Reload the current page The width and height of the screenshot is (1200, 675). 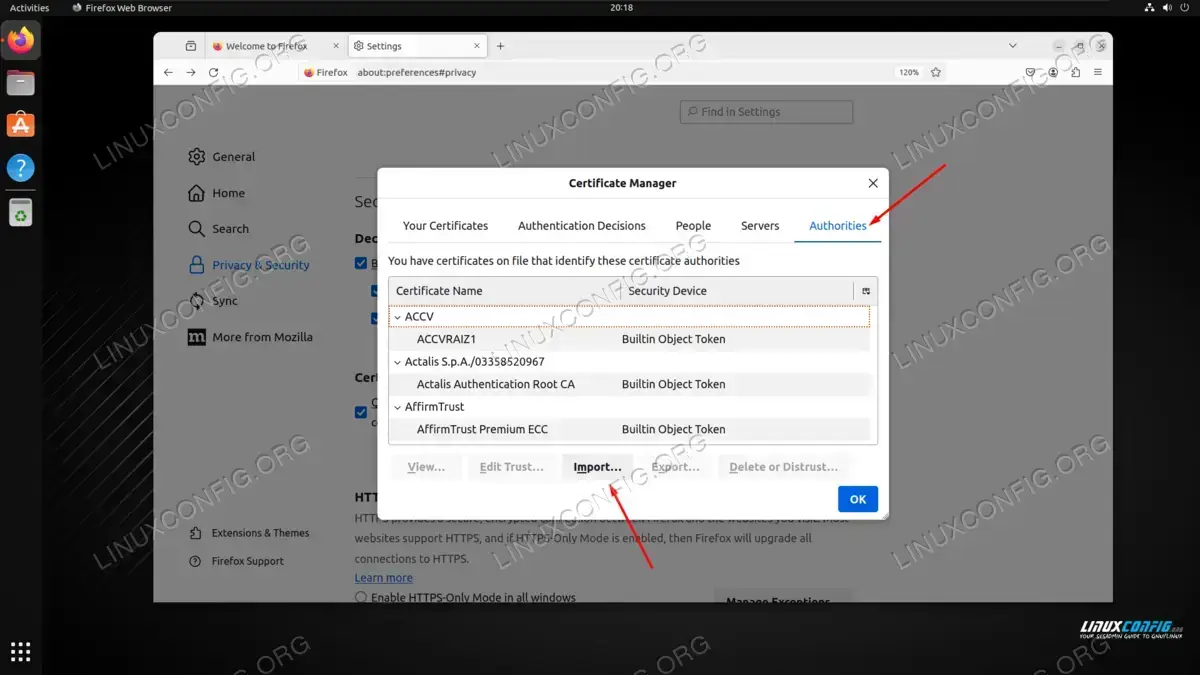pos(213,73)
